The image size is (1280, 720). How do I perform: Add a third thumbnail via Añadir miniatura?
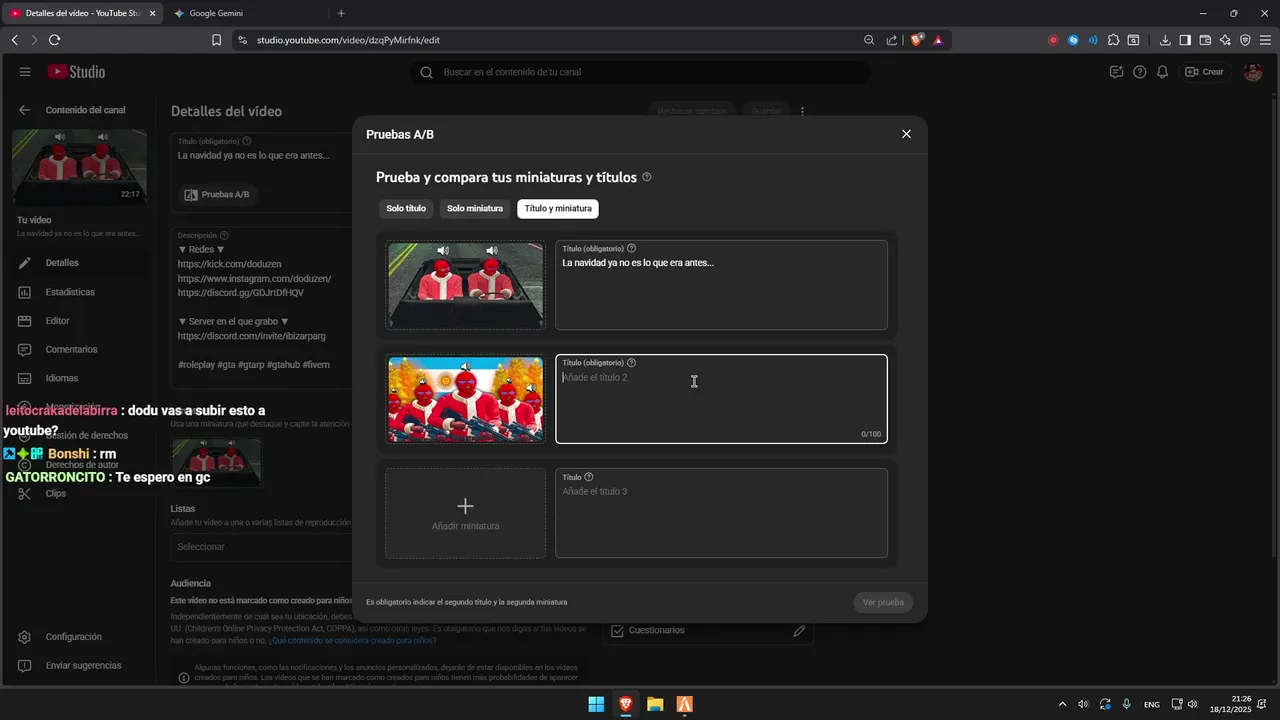466,513
